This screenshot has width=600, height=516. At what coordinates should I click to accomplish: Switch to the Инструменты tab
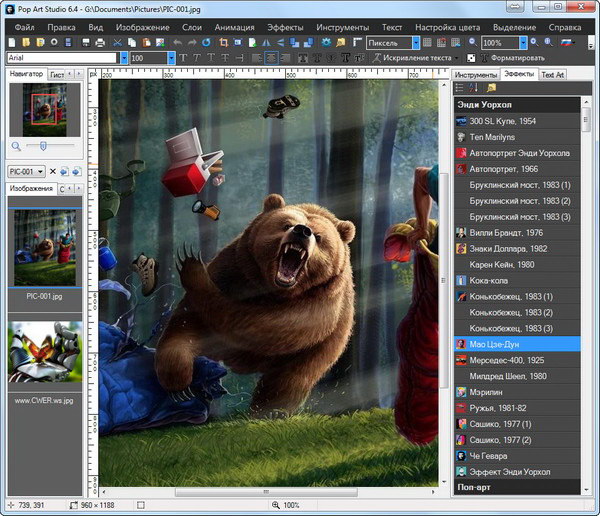click(x=475, y=74)
